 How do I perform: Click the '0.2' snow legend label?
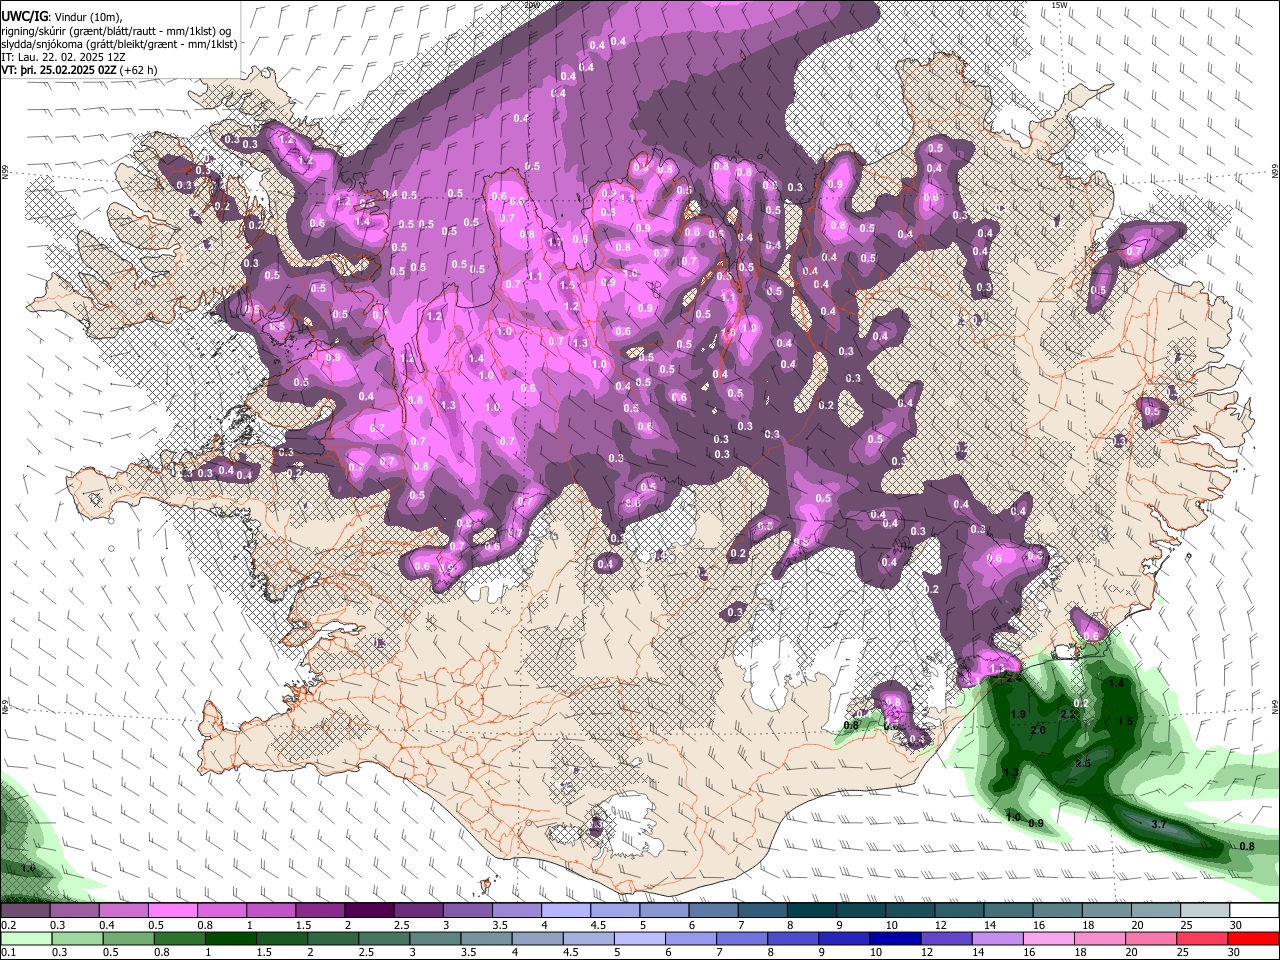click(7, 925)
